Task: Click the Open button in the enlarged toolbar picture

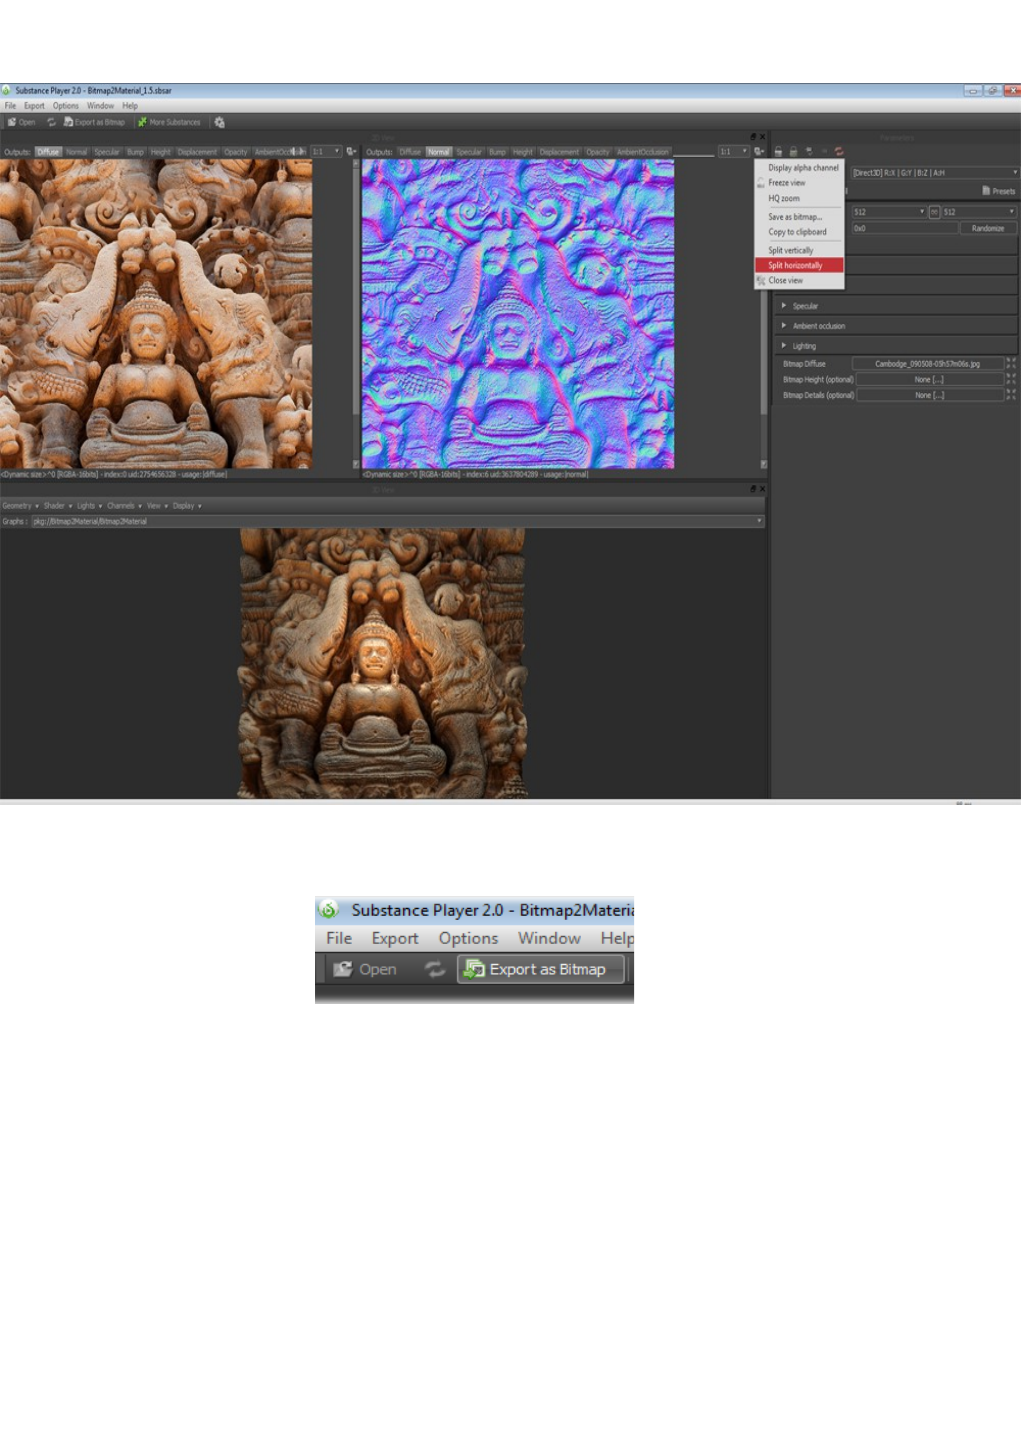Action: click(365, 969)
